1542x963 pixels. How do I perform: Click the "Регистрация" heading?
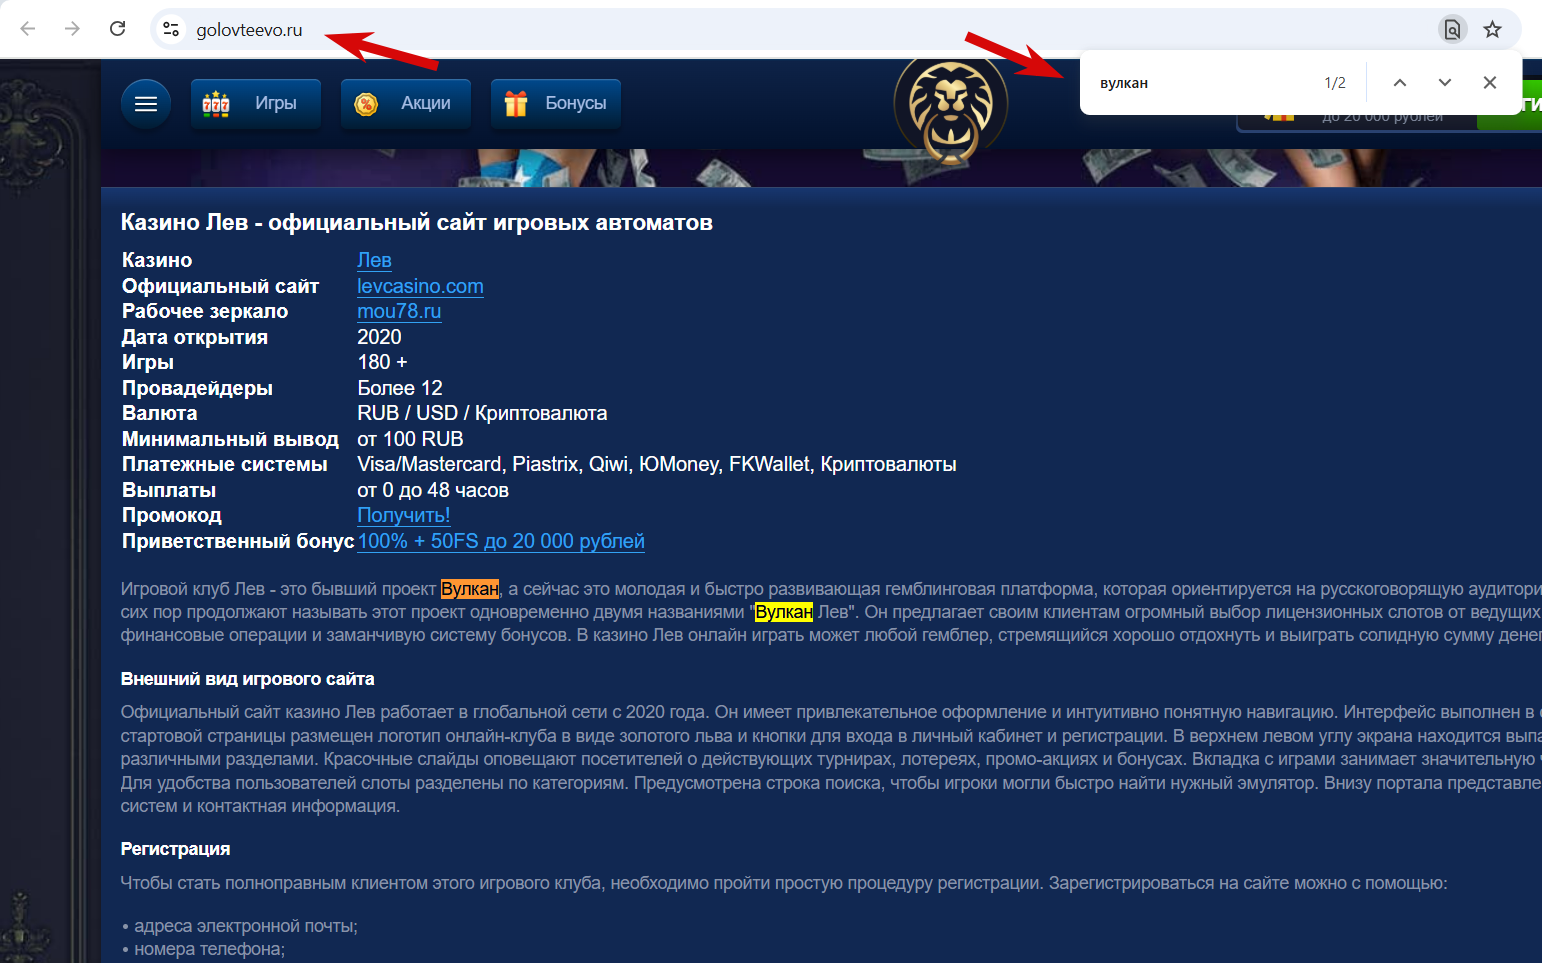click(175, 849)
